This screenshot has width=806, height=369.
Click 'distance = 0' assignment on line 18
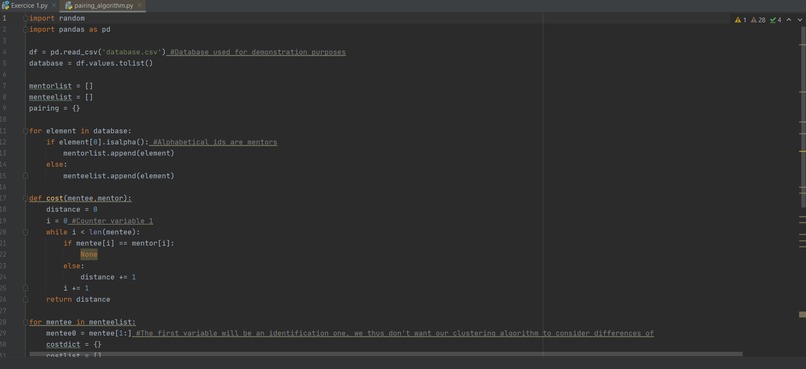coord(71,210)
